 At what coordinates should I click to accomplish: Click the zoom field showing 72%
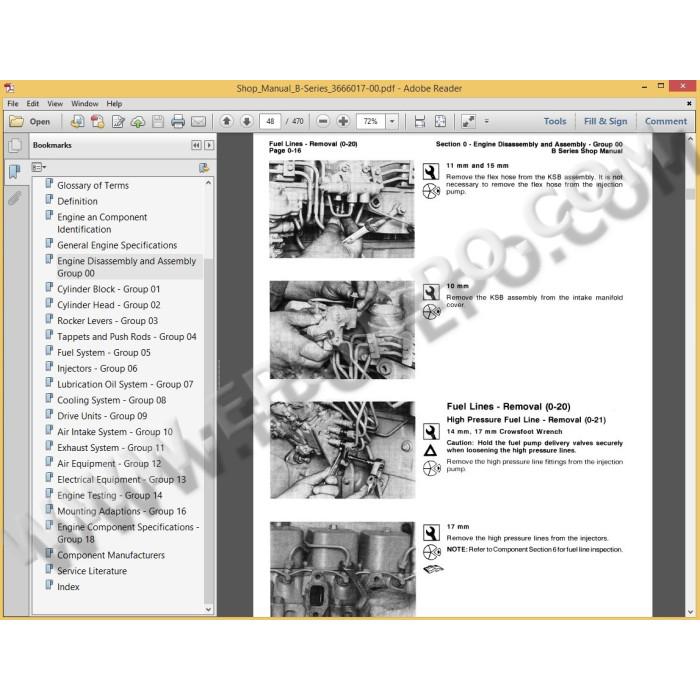pyautogui.click(x=371, y=121)
